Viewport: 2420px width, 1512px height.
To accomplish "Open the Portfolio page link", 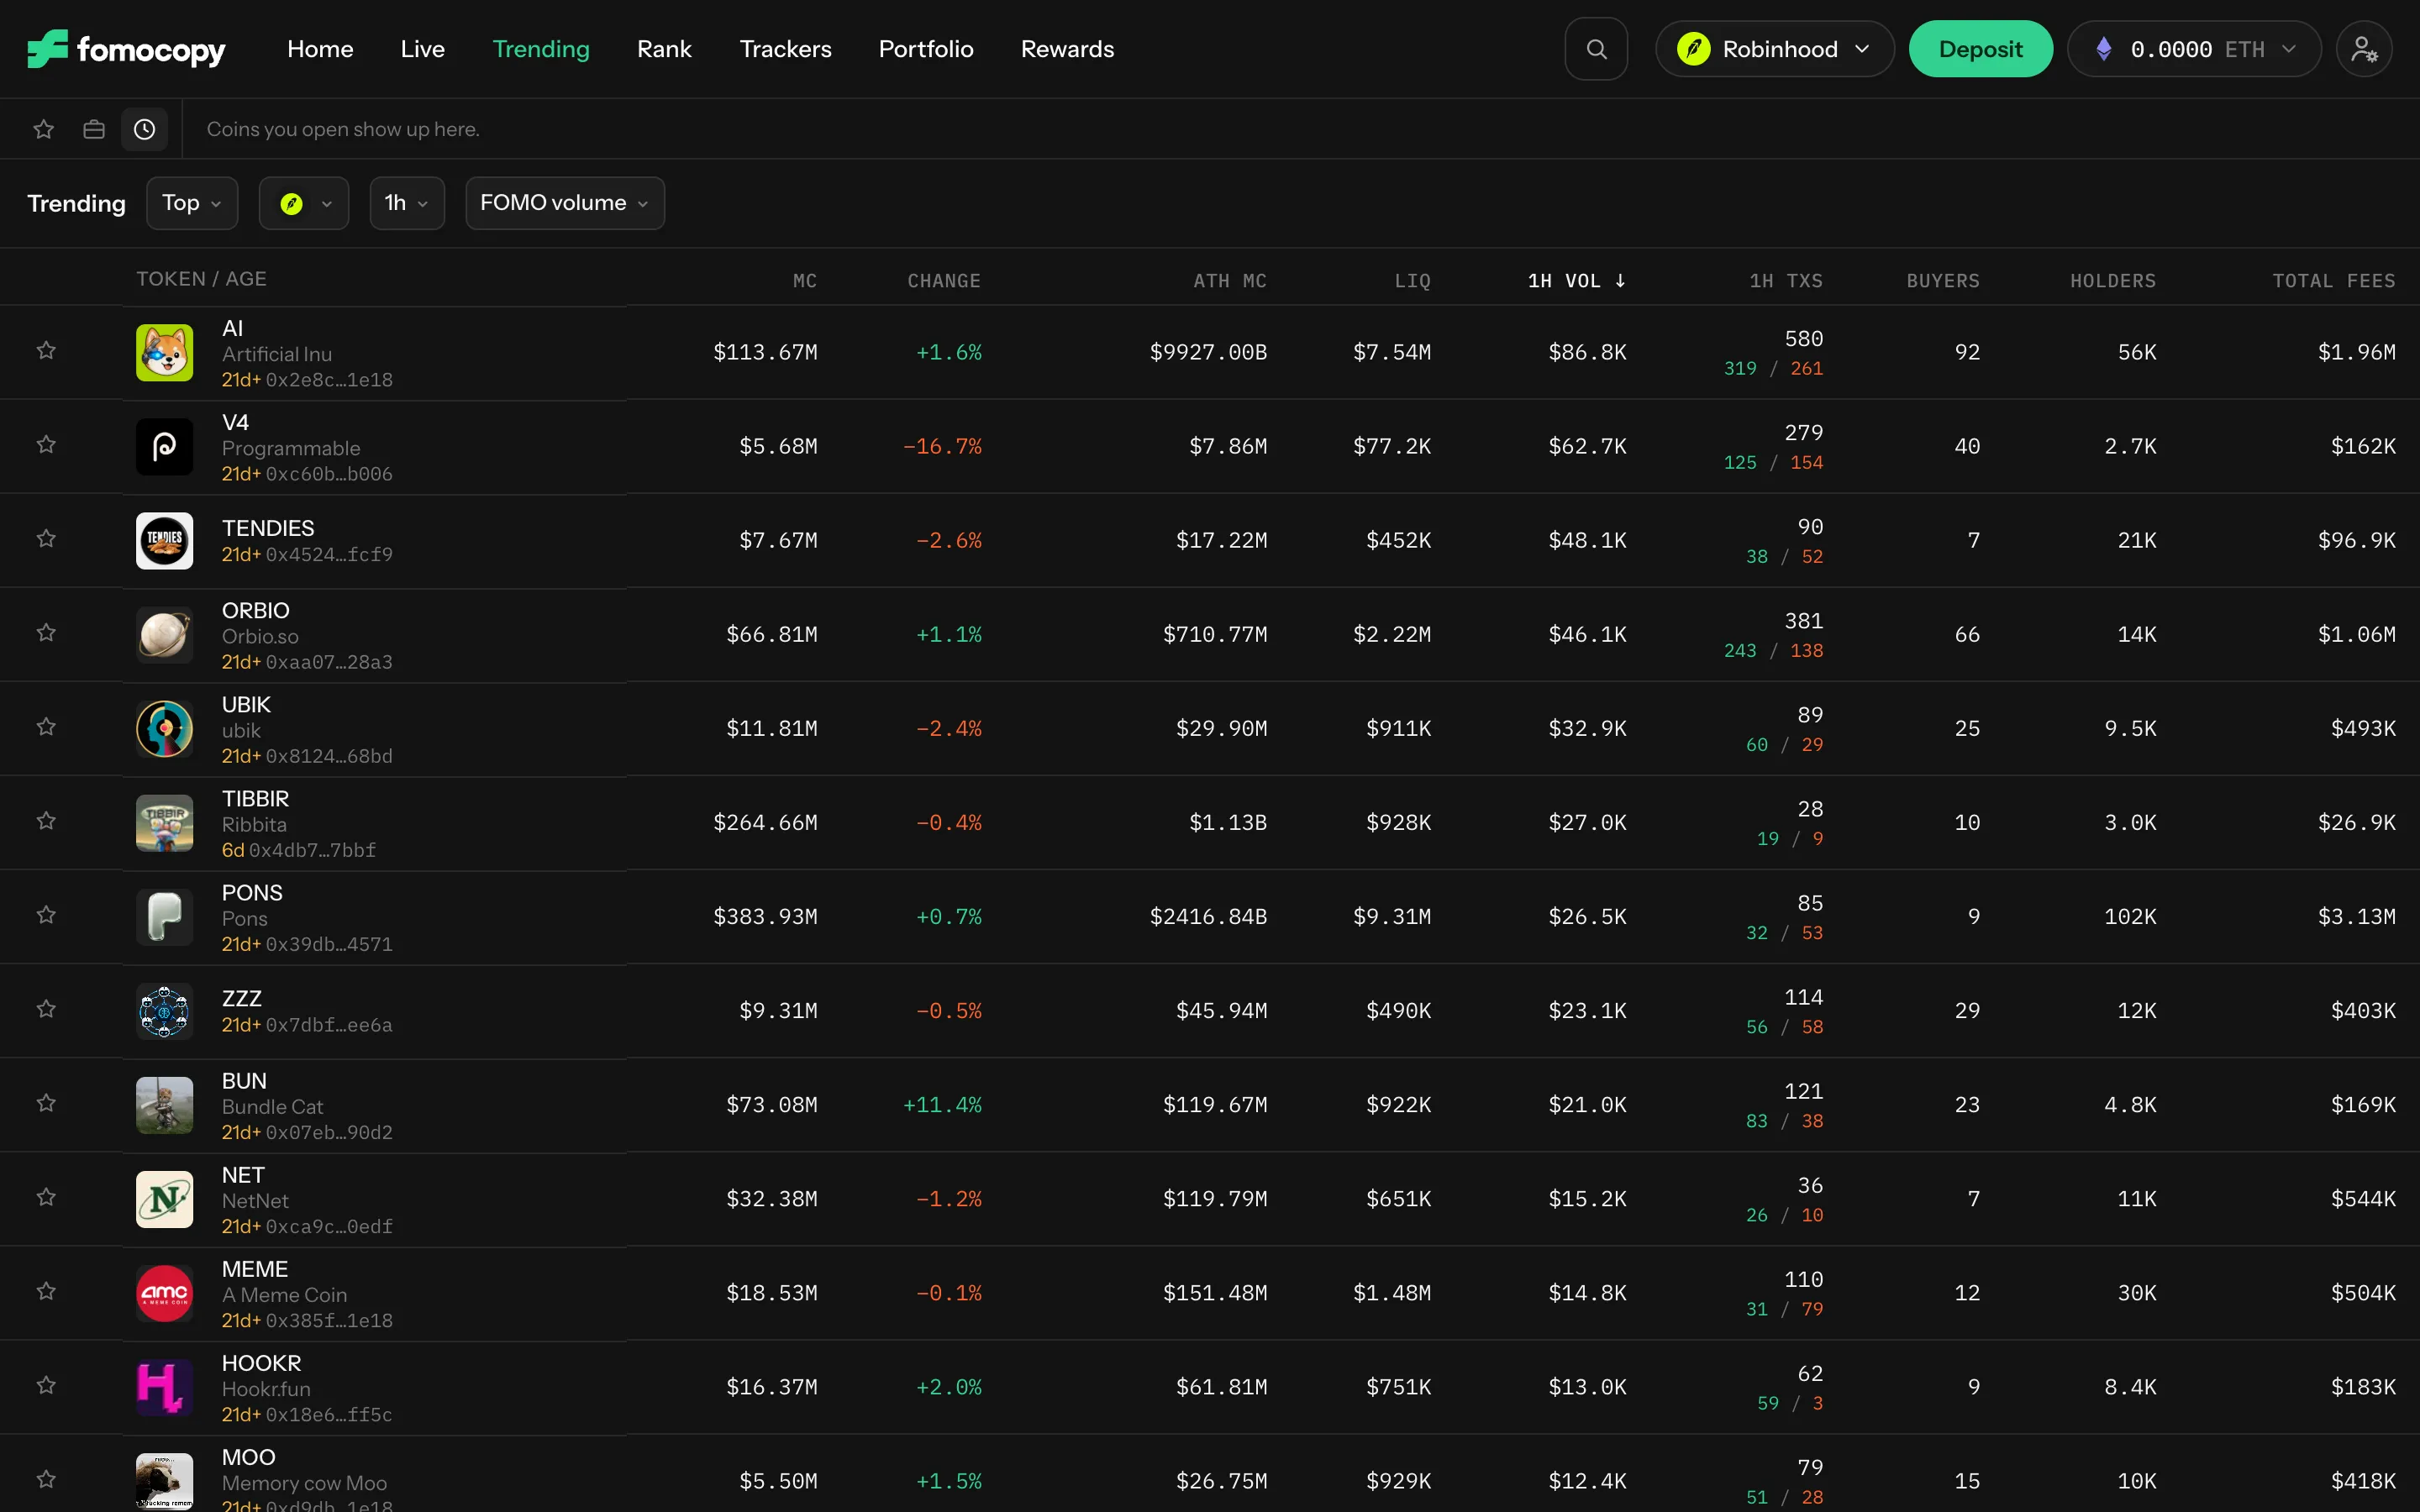I will 926,49.
